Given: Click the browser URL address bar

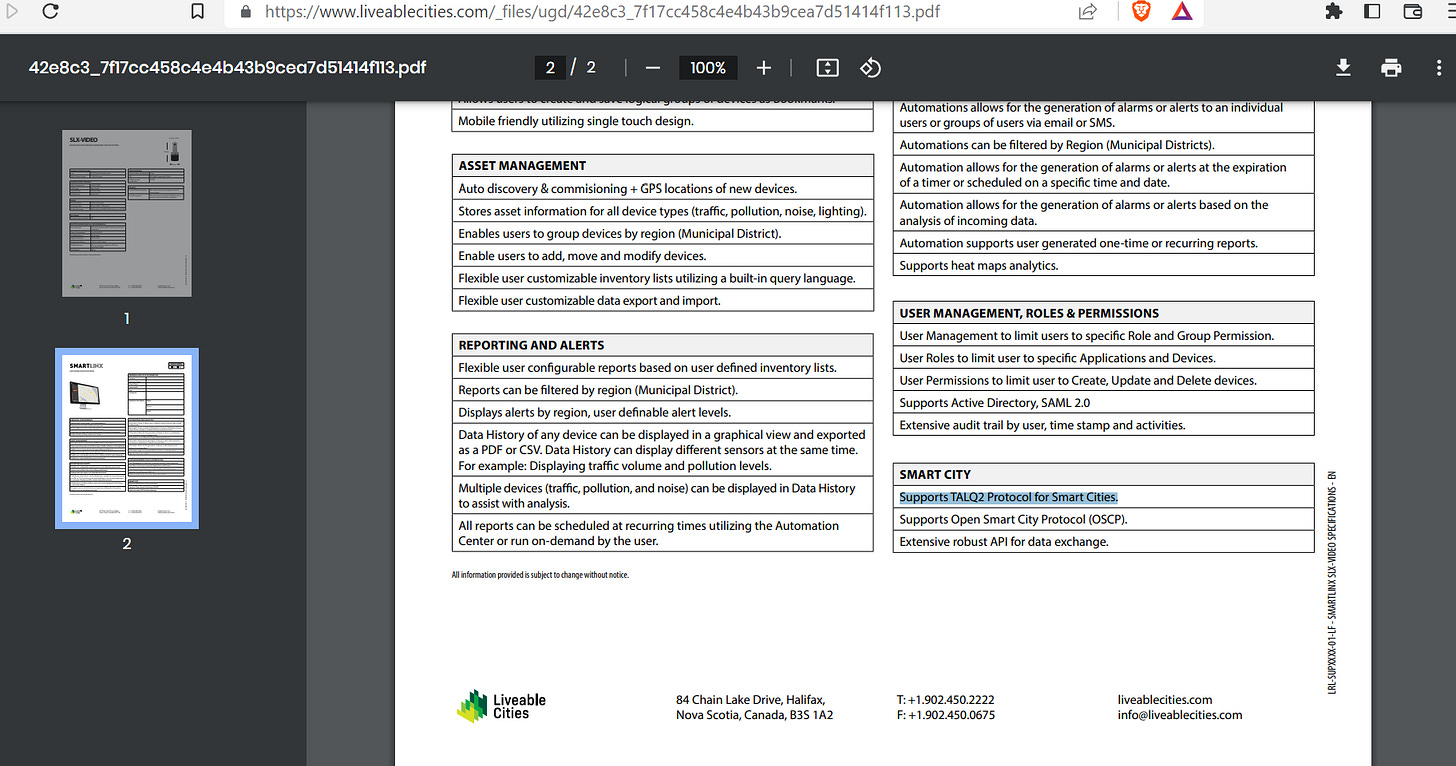Looking at the screenshot, I should [603, 12].
